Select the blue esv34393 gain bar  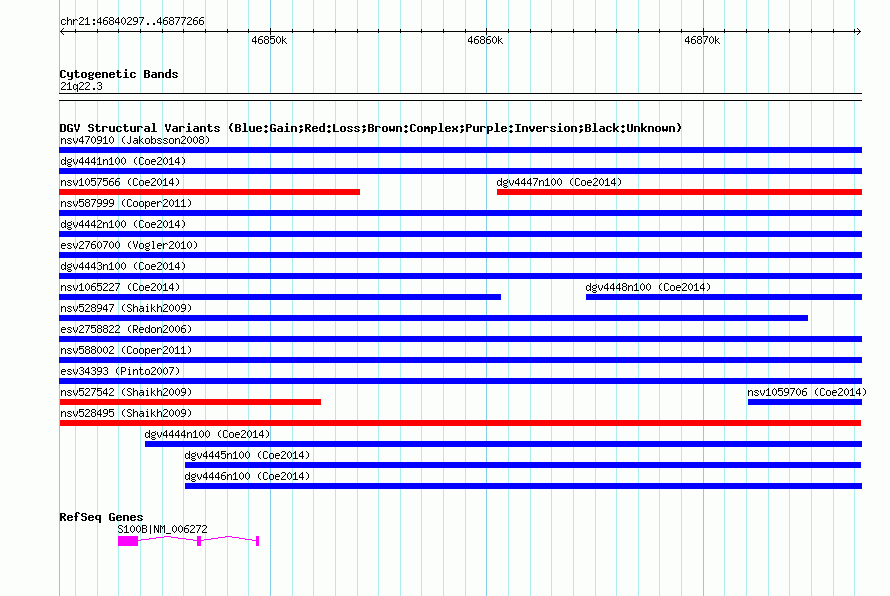tap(460, 381)
